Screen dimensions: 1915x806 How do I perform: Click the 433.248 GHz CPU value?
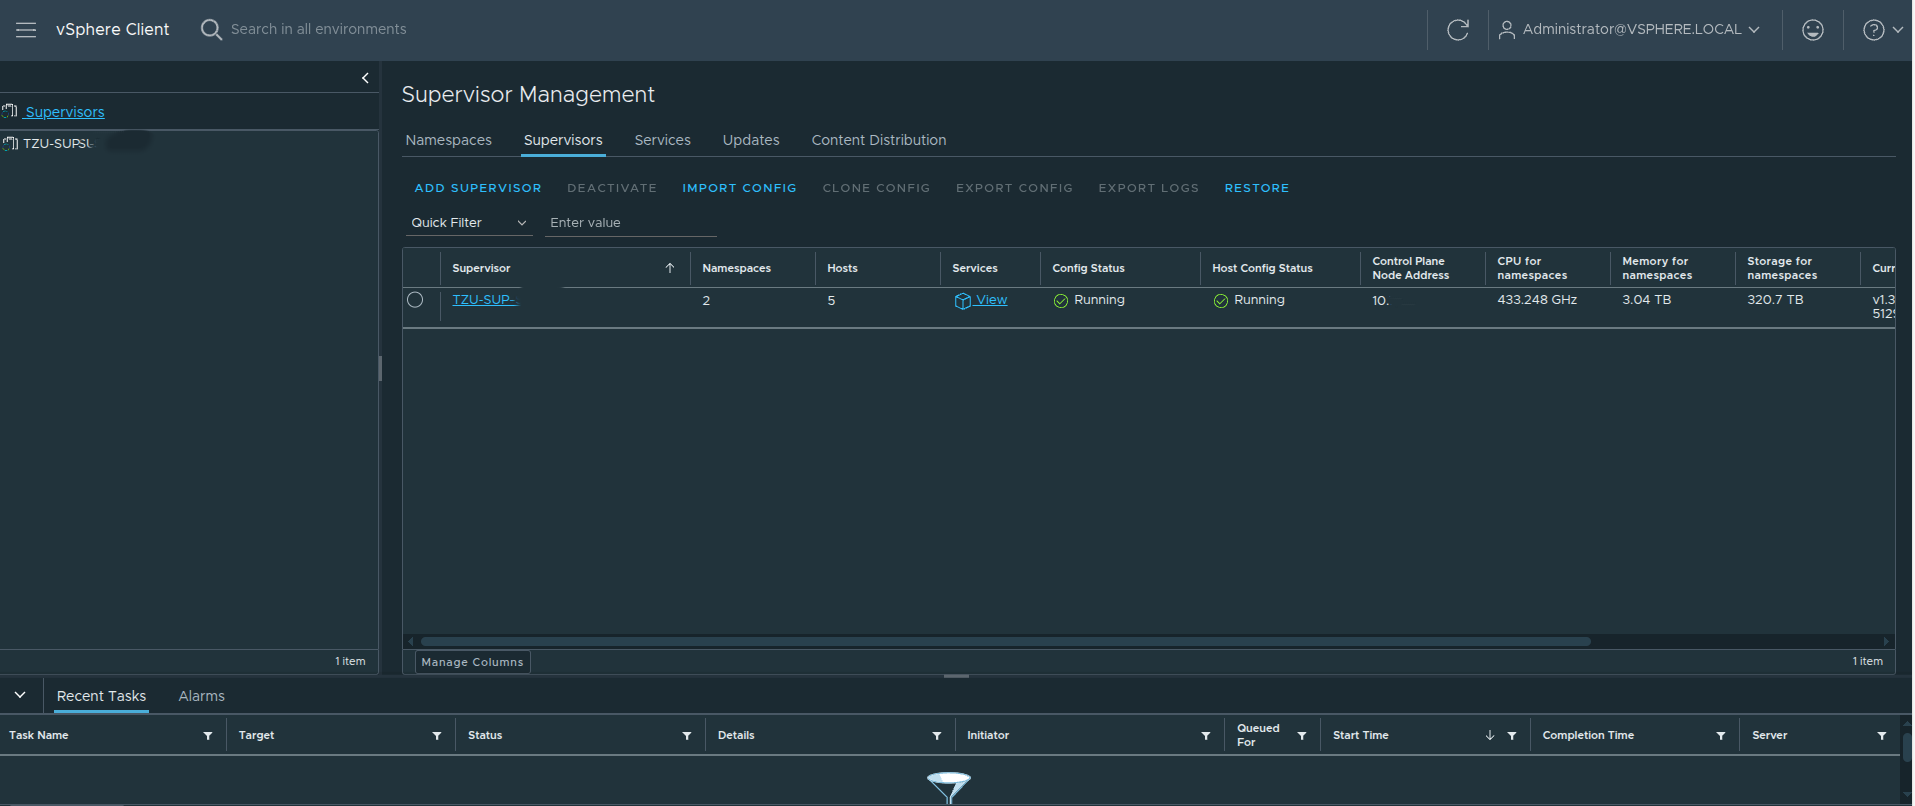click(x=1537, y=300)
